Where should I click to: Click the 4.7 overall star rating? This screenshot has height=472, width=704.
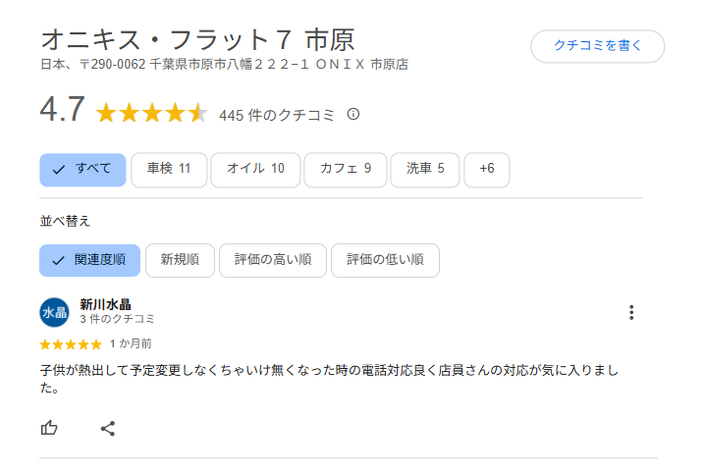(x=151, y=113)
